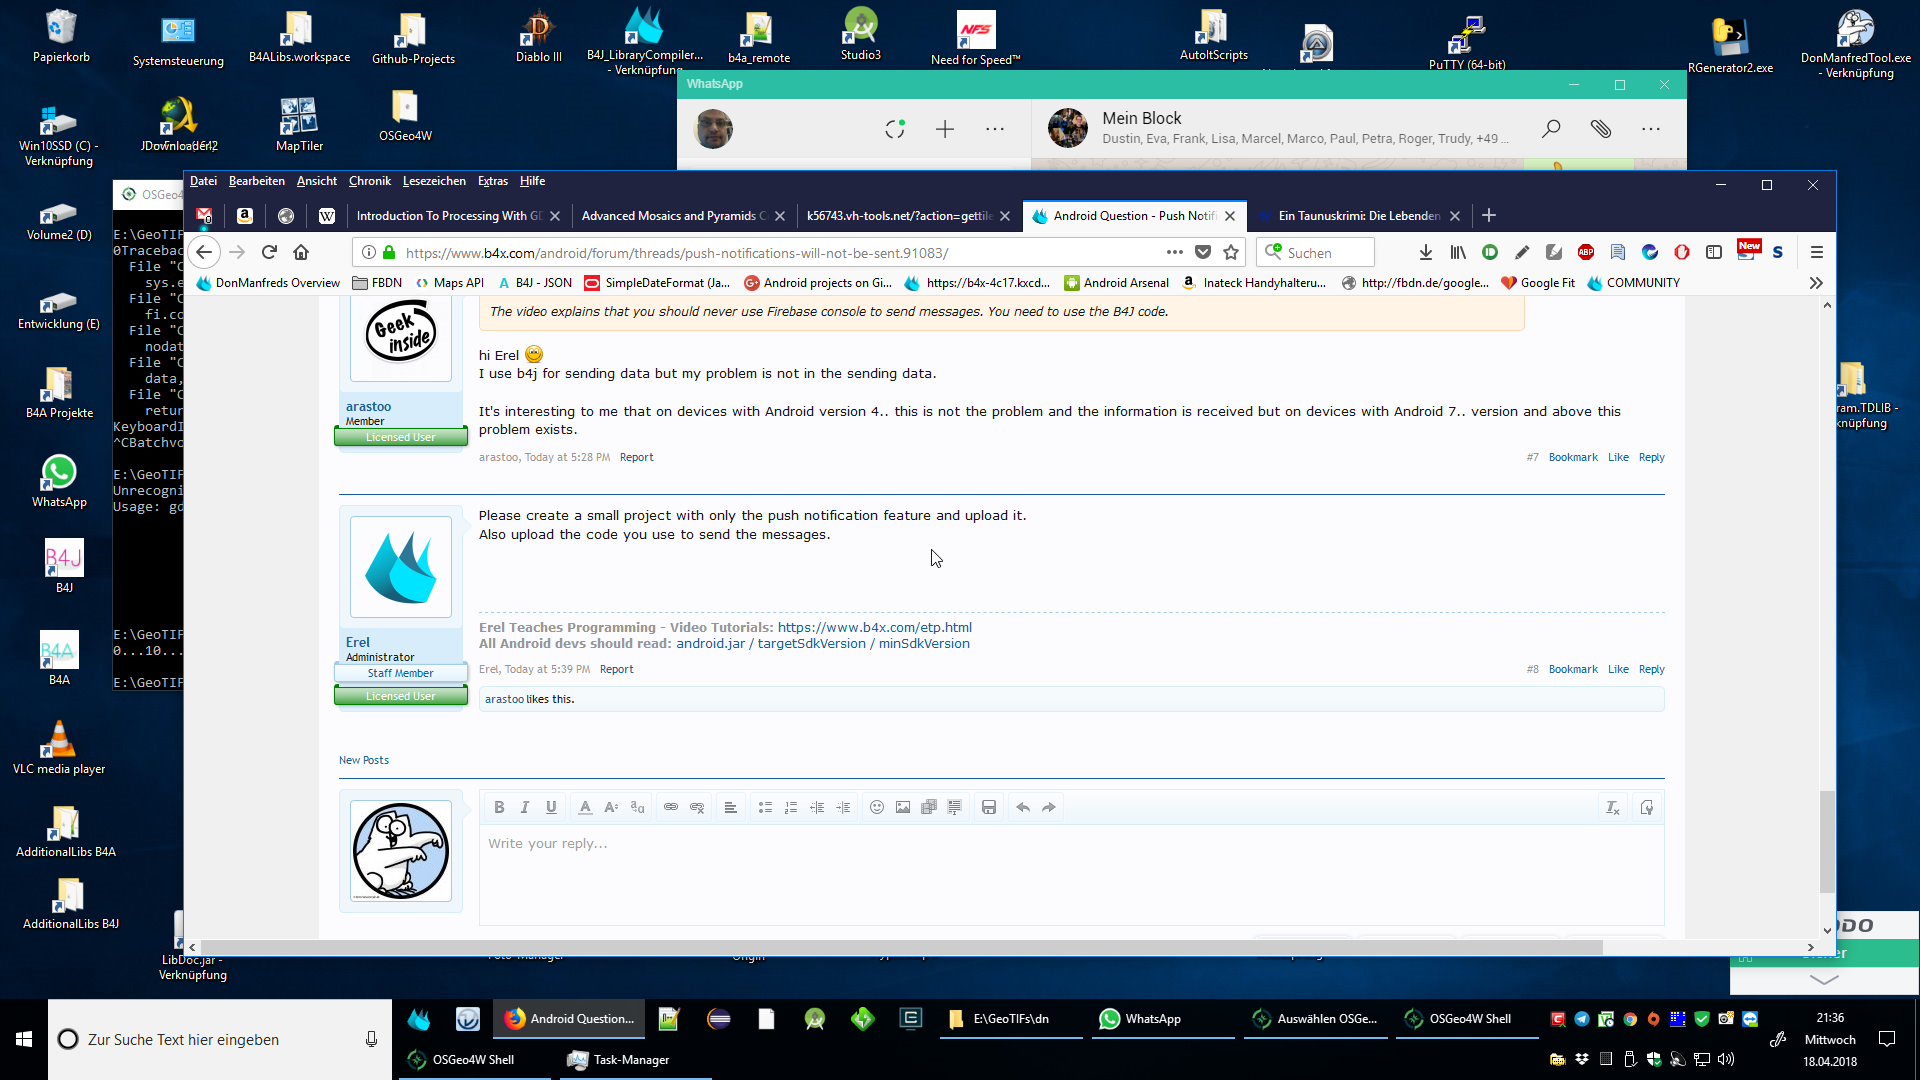Switch to Advanced Mosaics and Pyramids tab
Viewport: 1920px width, 1080px height.
click(x=672, y=215)
